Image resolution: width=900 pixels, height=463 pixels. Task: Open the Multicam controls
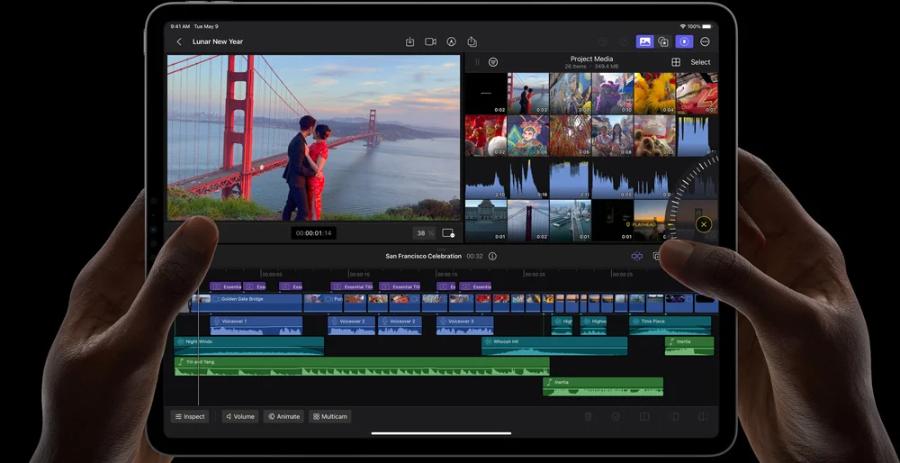tap(330, 417)
